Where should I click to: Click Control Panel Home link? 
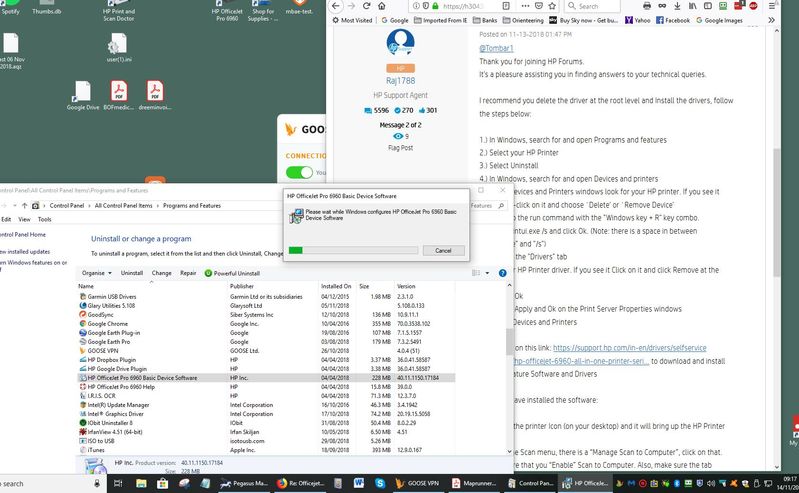pyautogui.click(x=22, y=235)
